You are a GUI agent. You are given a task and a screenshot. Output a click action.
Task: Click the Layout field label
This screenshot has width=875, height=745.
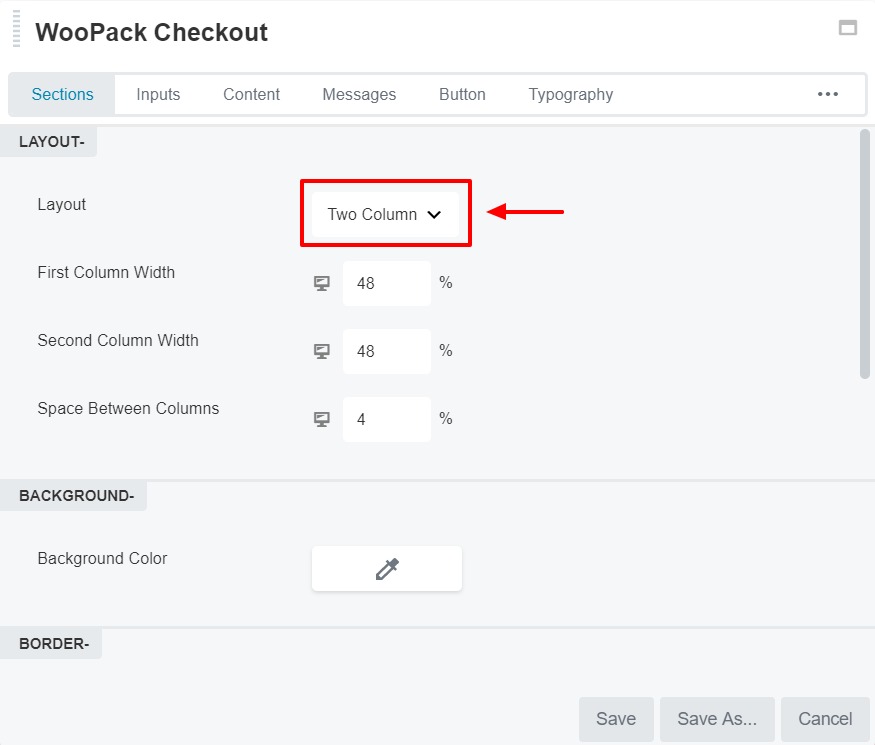pos(61,204)
